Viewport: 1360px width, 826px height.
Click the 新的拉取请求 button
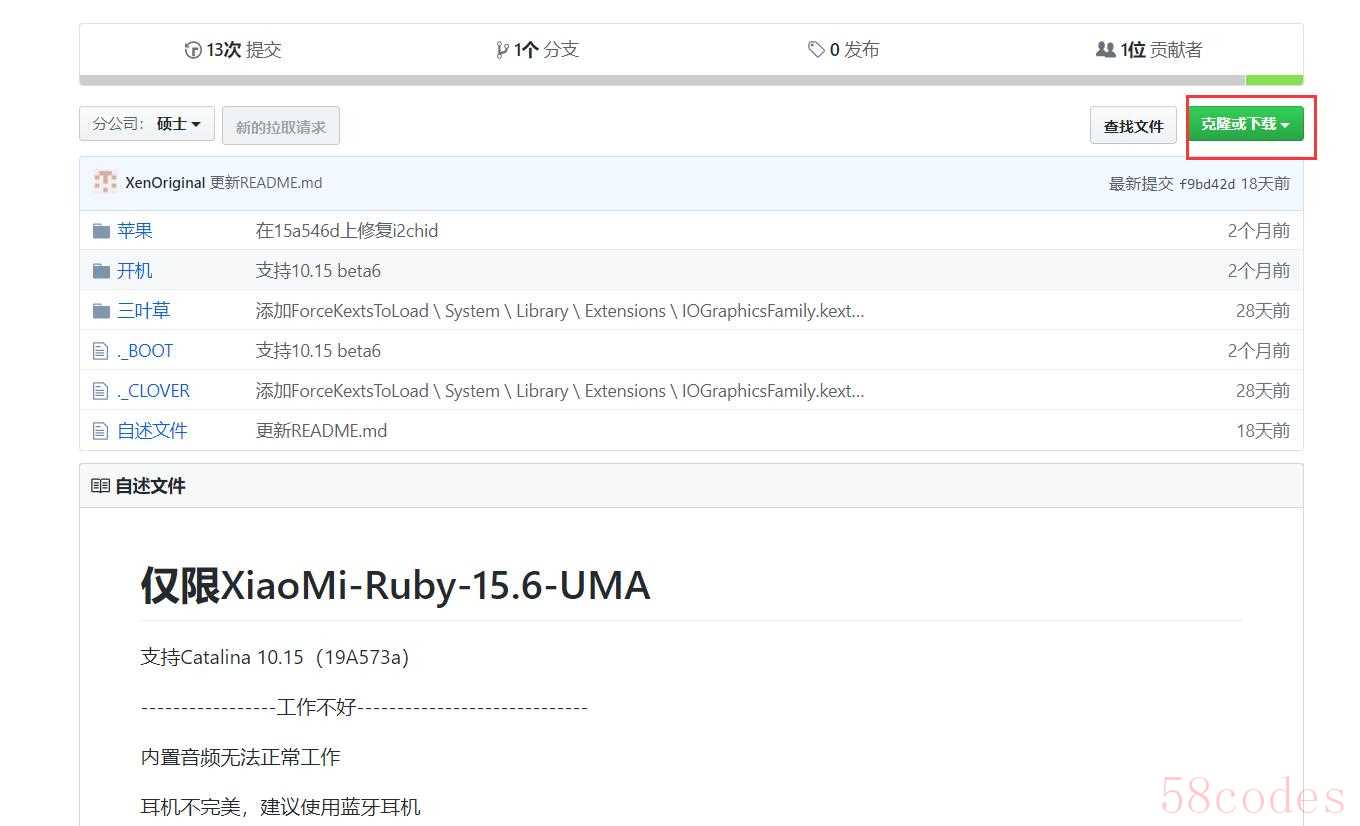point(280,127)
